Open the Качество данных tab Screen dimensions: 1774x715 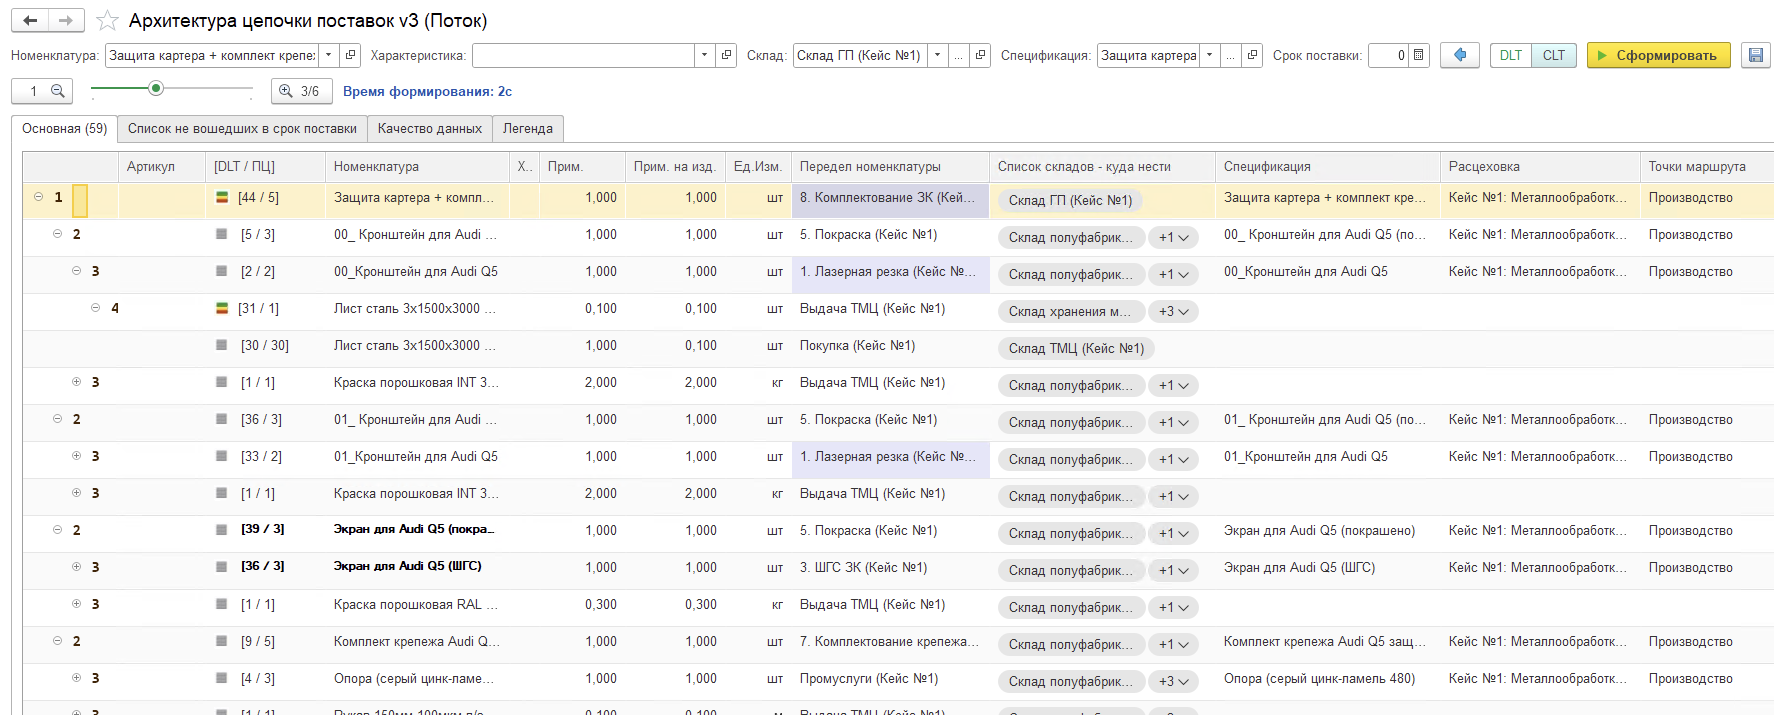click(429, 129)
